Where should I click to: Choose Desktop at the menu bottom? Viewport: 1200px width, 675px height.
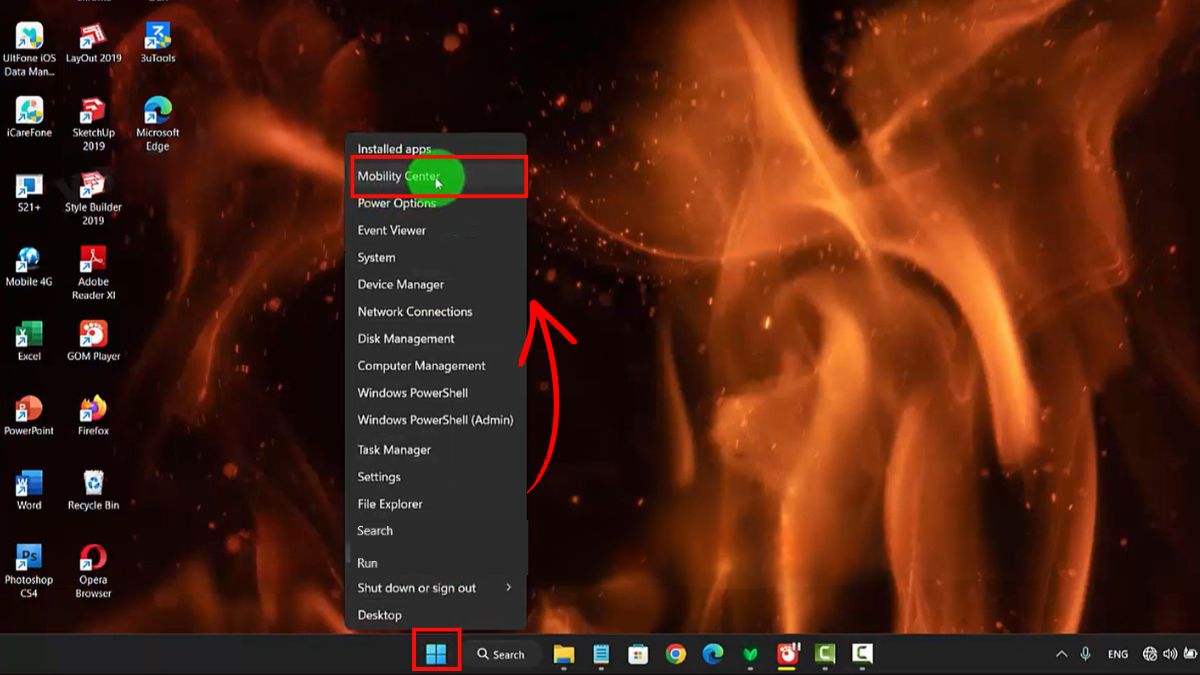pos(436,615)
